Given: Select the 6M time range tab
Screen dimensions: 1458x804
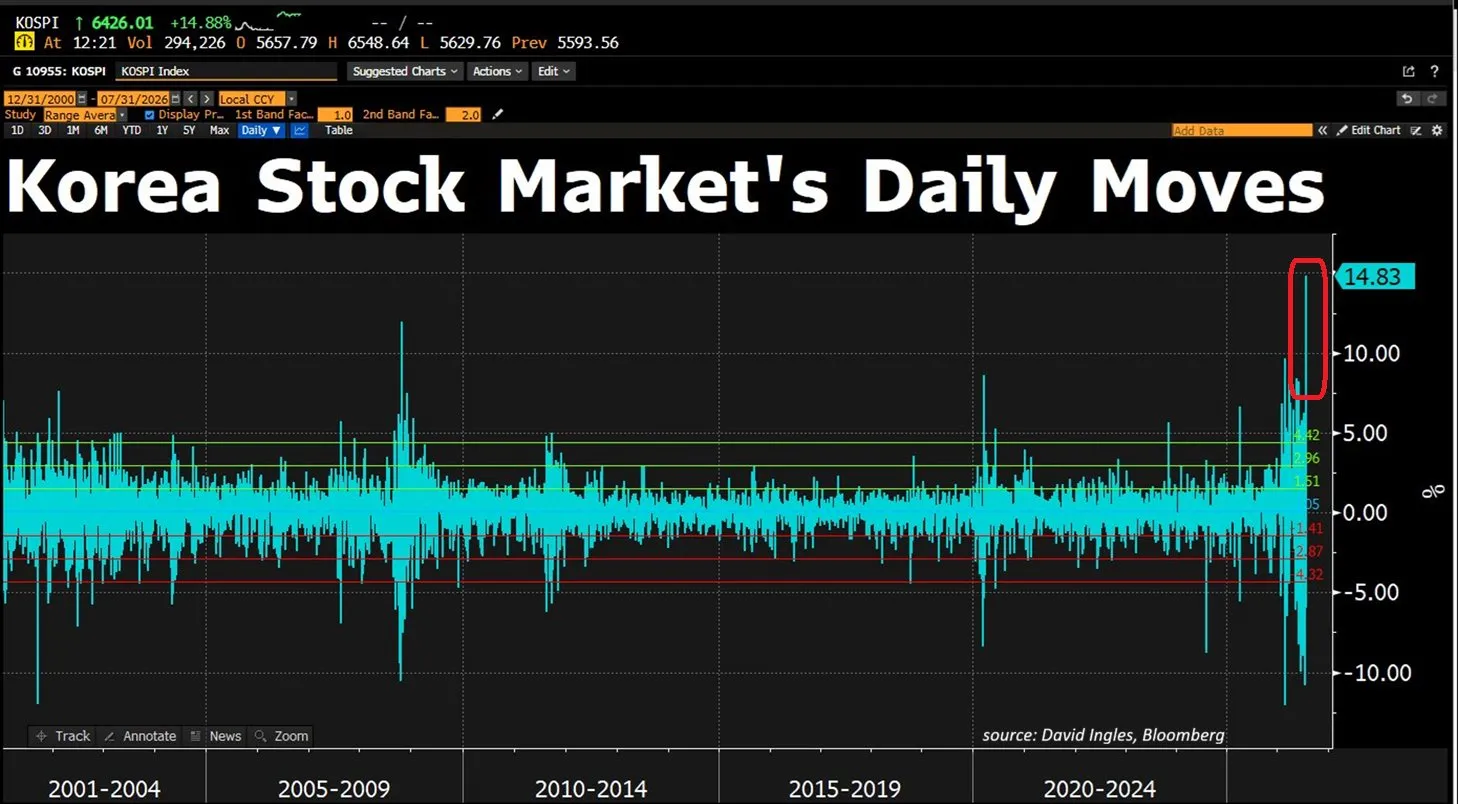Looking at the screenshot, I should click(101, 130).
